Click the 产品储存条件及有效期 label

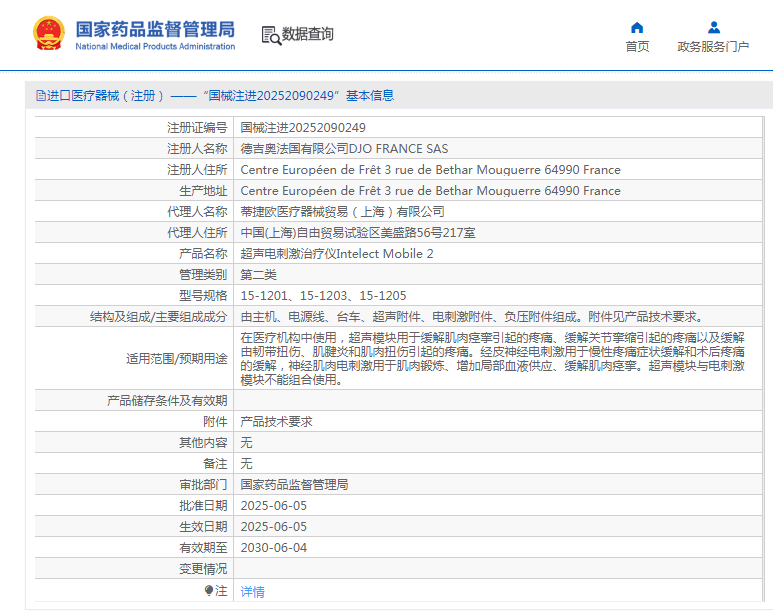[167, 401]
